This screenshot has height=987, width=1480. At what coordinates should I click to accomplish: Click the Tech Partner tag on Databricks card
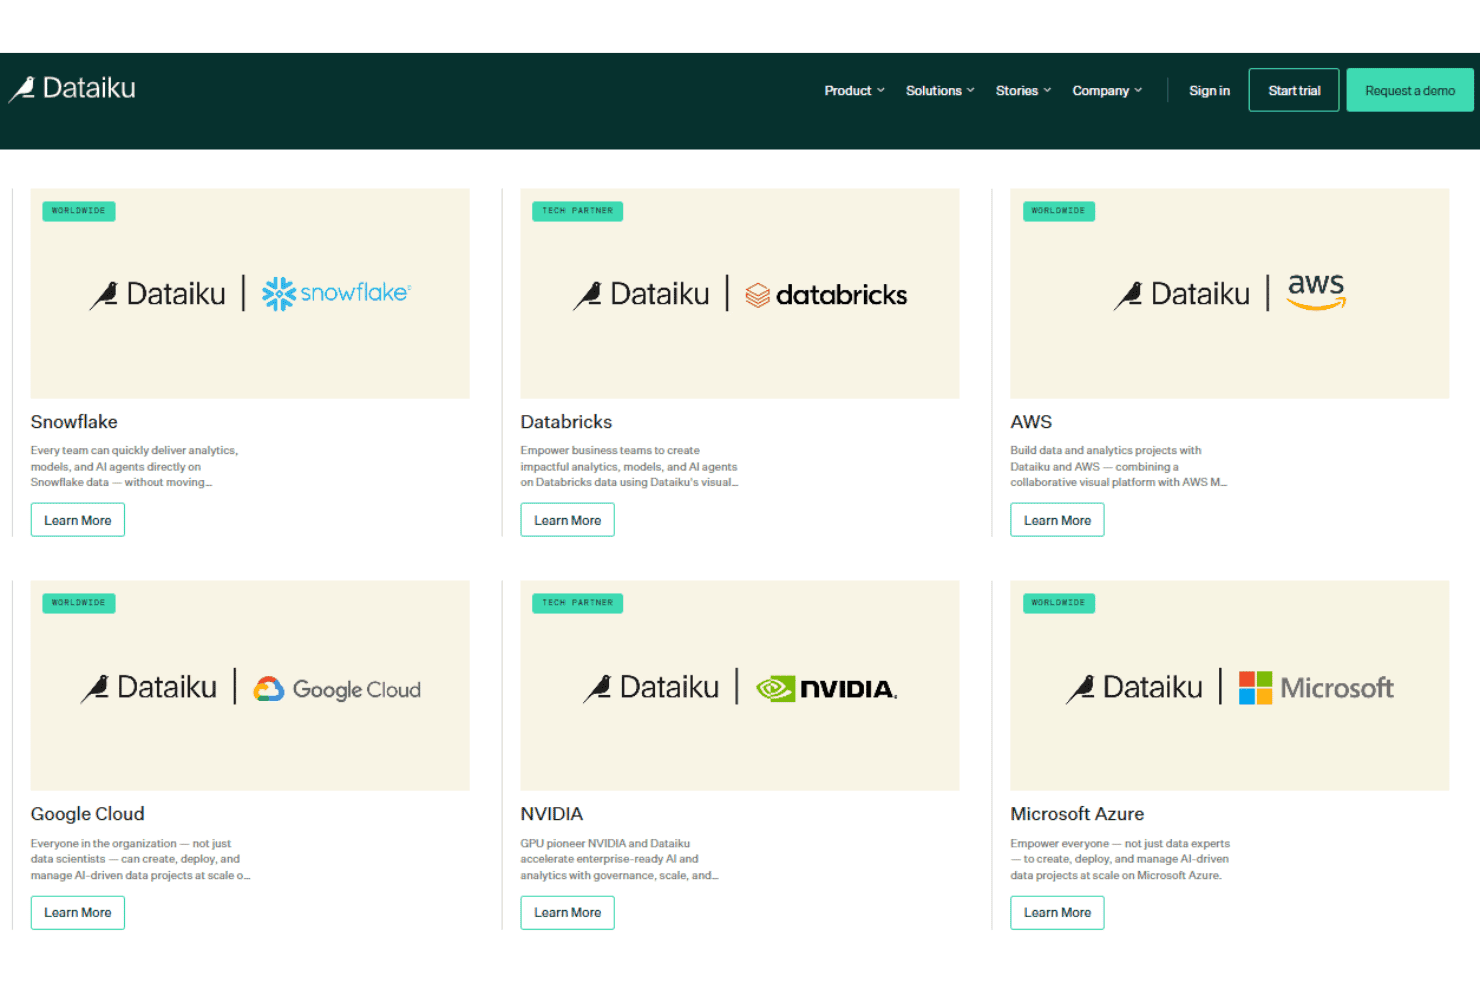pyautogui.click(x=577, y=211)
